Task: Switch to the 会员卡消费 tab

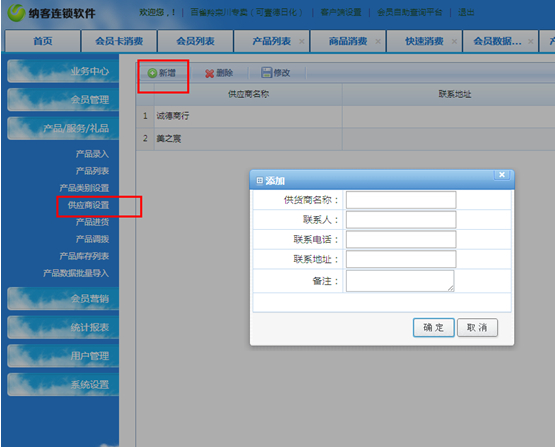Action: [119, 41]
